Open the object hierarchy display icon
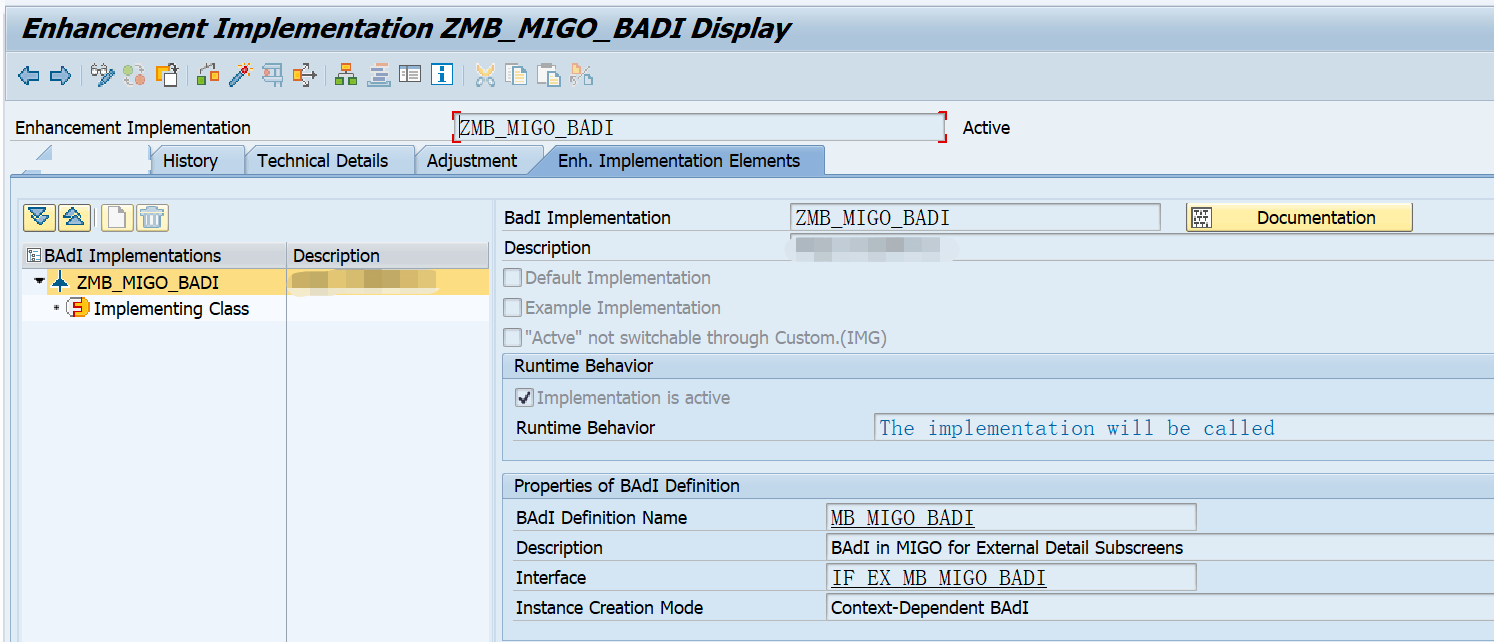1494x642 pixels. coord(345,75)
